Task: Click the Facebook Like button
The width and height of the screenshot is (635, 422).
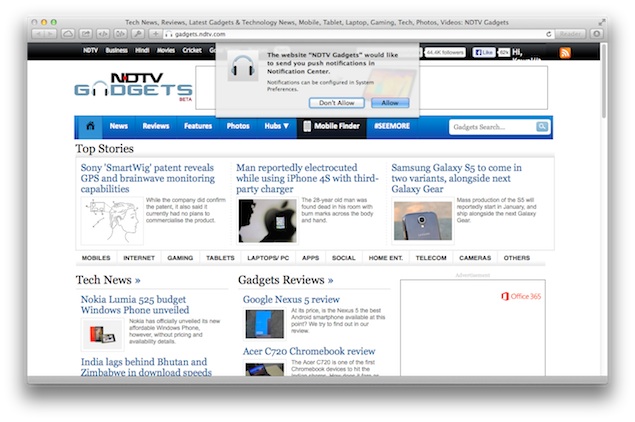Action: point(484,53)
